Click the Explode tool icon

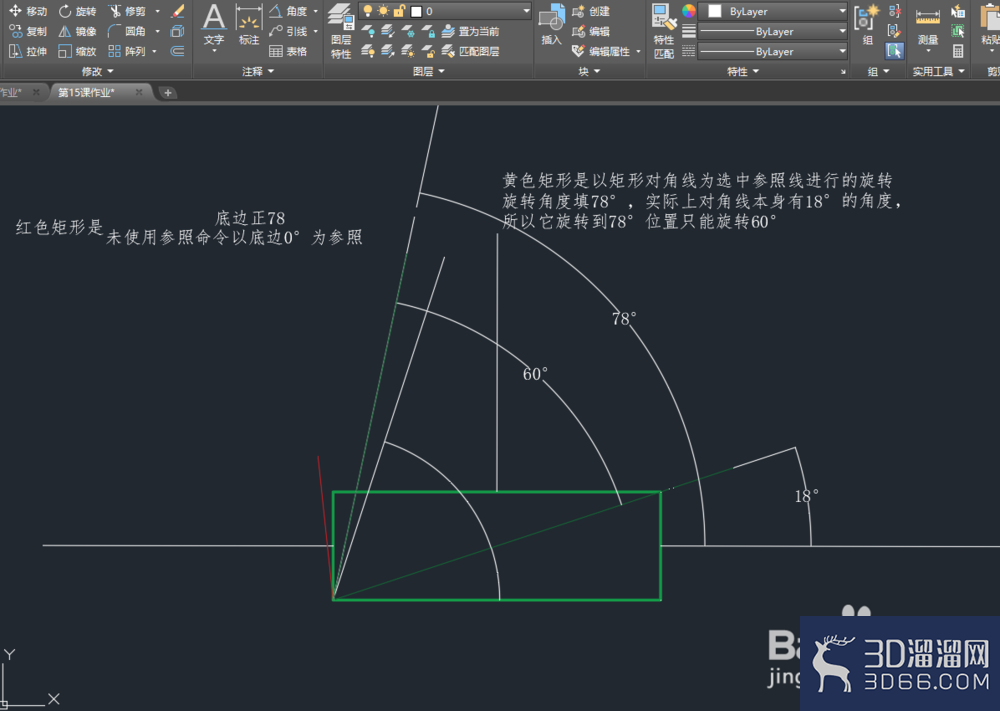[178, 31]
